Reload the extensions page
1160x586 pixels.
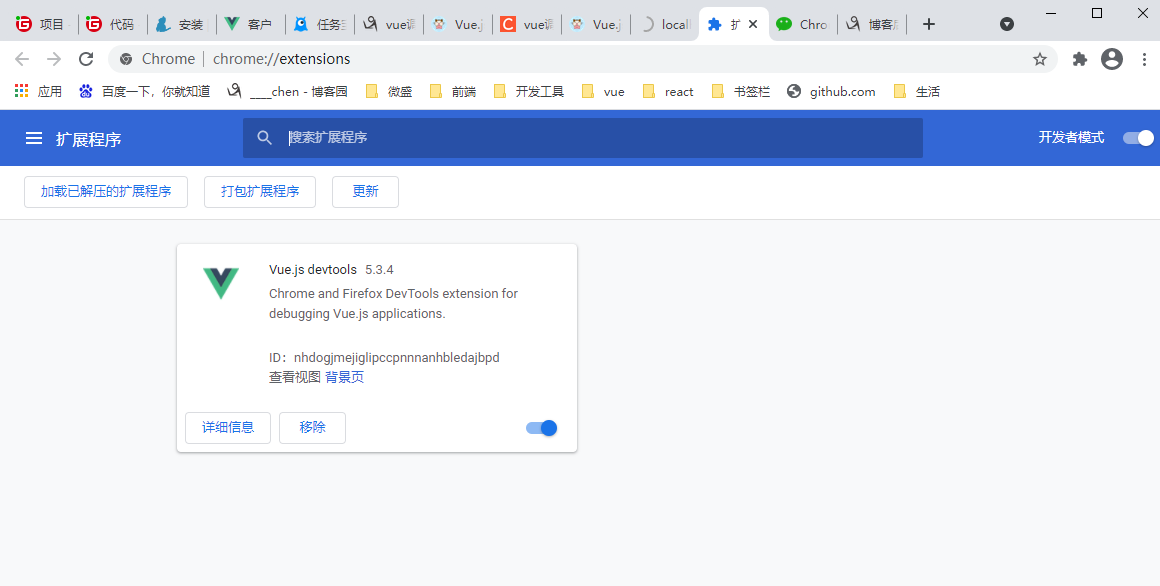tap(87, 59)
